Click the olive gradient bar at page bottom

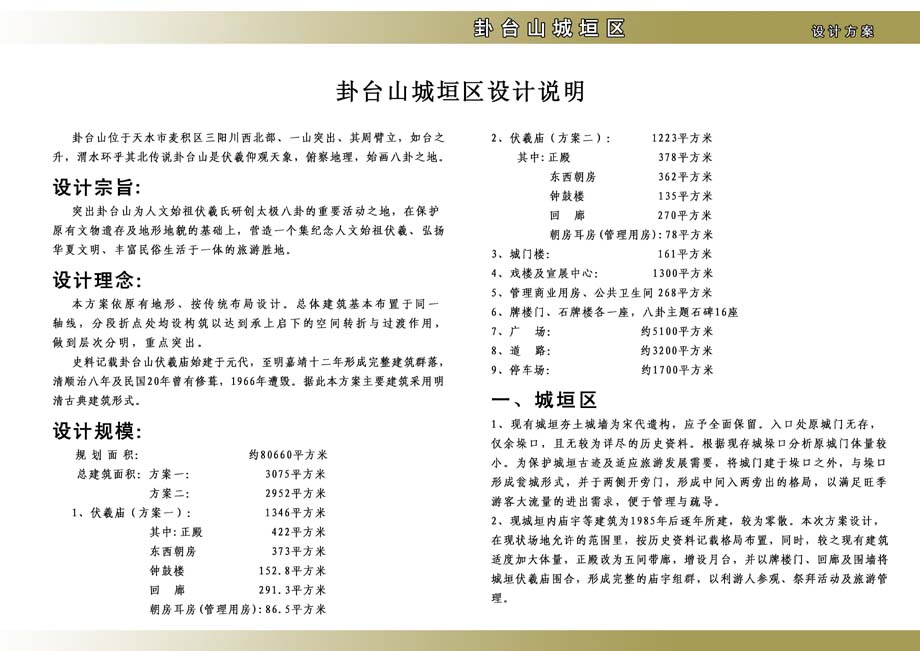click(x=460, y=638)
